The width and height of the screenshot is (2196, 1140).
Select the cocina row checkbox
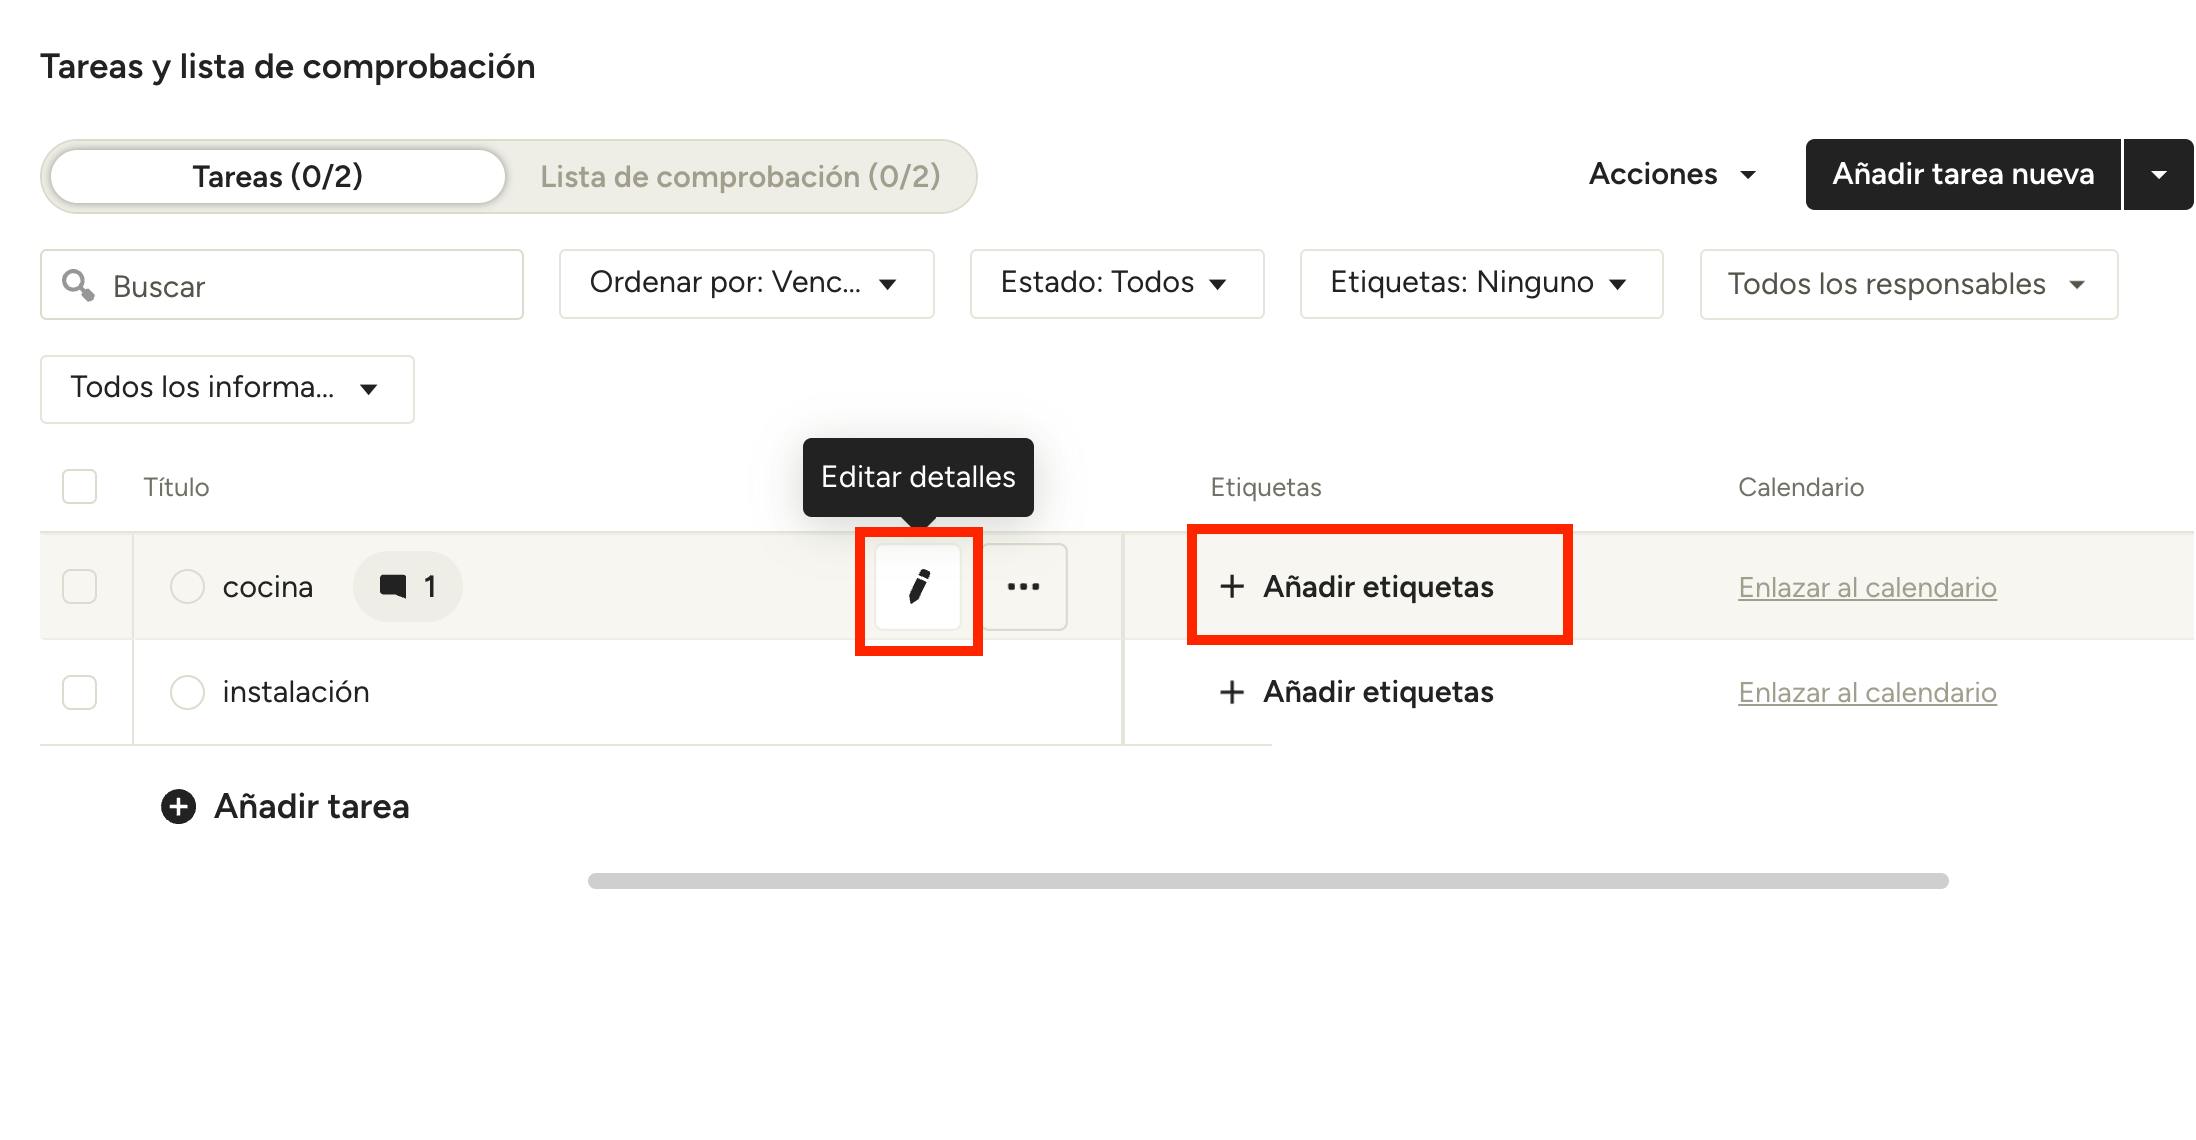[80, 587]
